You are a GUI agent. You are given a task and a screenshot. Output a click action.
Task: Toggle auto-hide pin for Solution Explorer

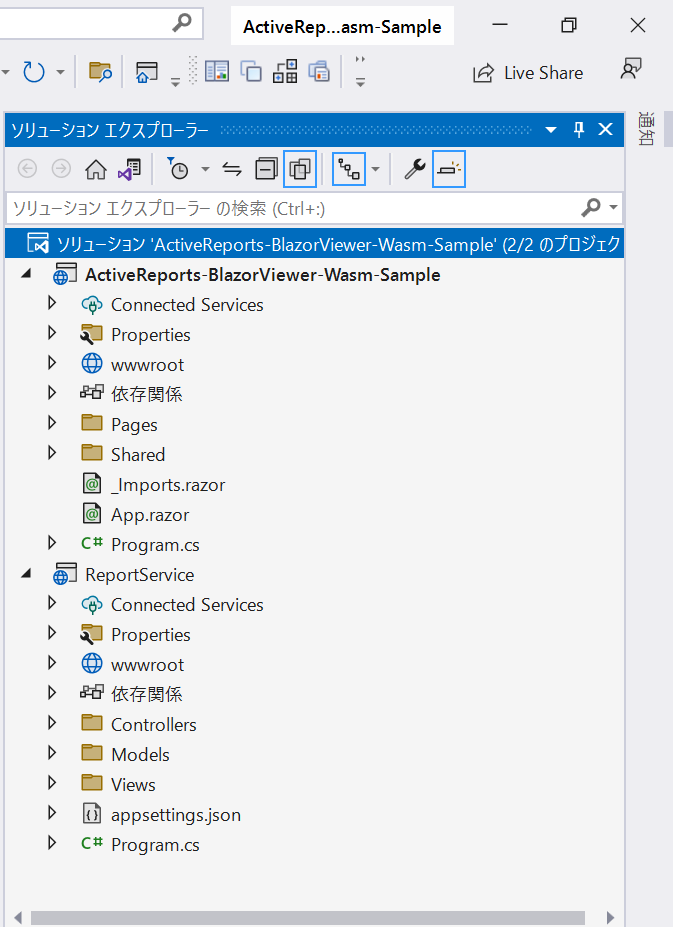(x=579, y=129)
